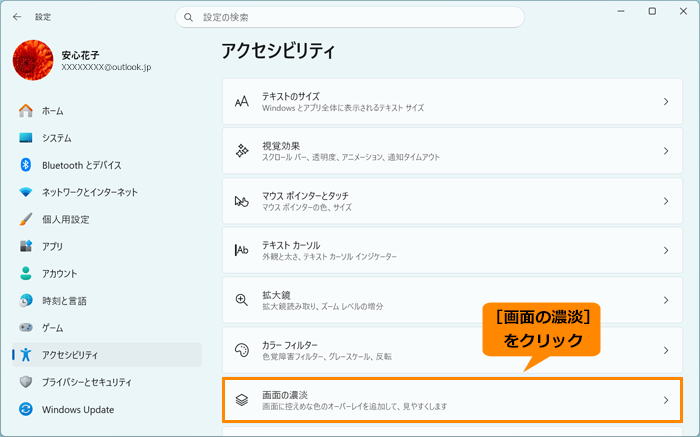The width and height of the screenshot is (700, 437).
Task: Expand the 画面の濃淡 row chevron
Action: (x=666, y=400)
